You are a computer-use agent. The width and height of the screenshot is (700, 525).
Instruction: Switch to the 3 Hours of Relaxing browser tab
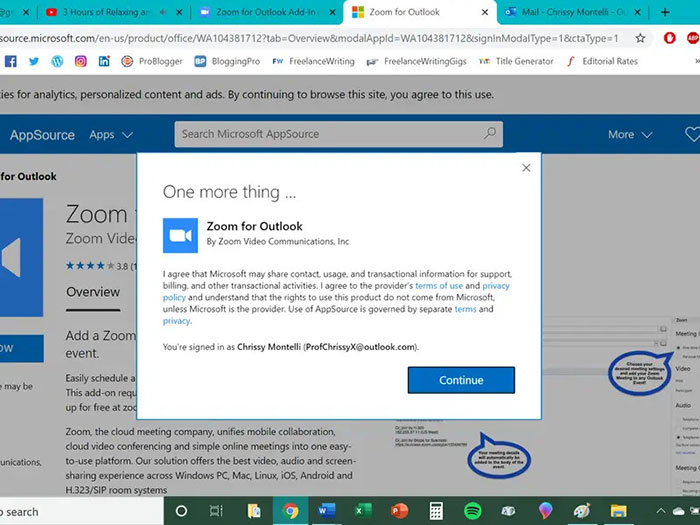click(105, 12)
